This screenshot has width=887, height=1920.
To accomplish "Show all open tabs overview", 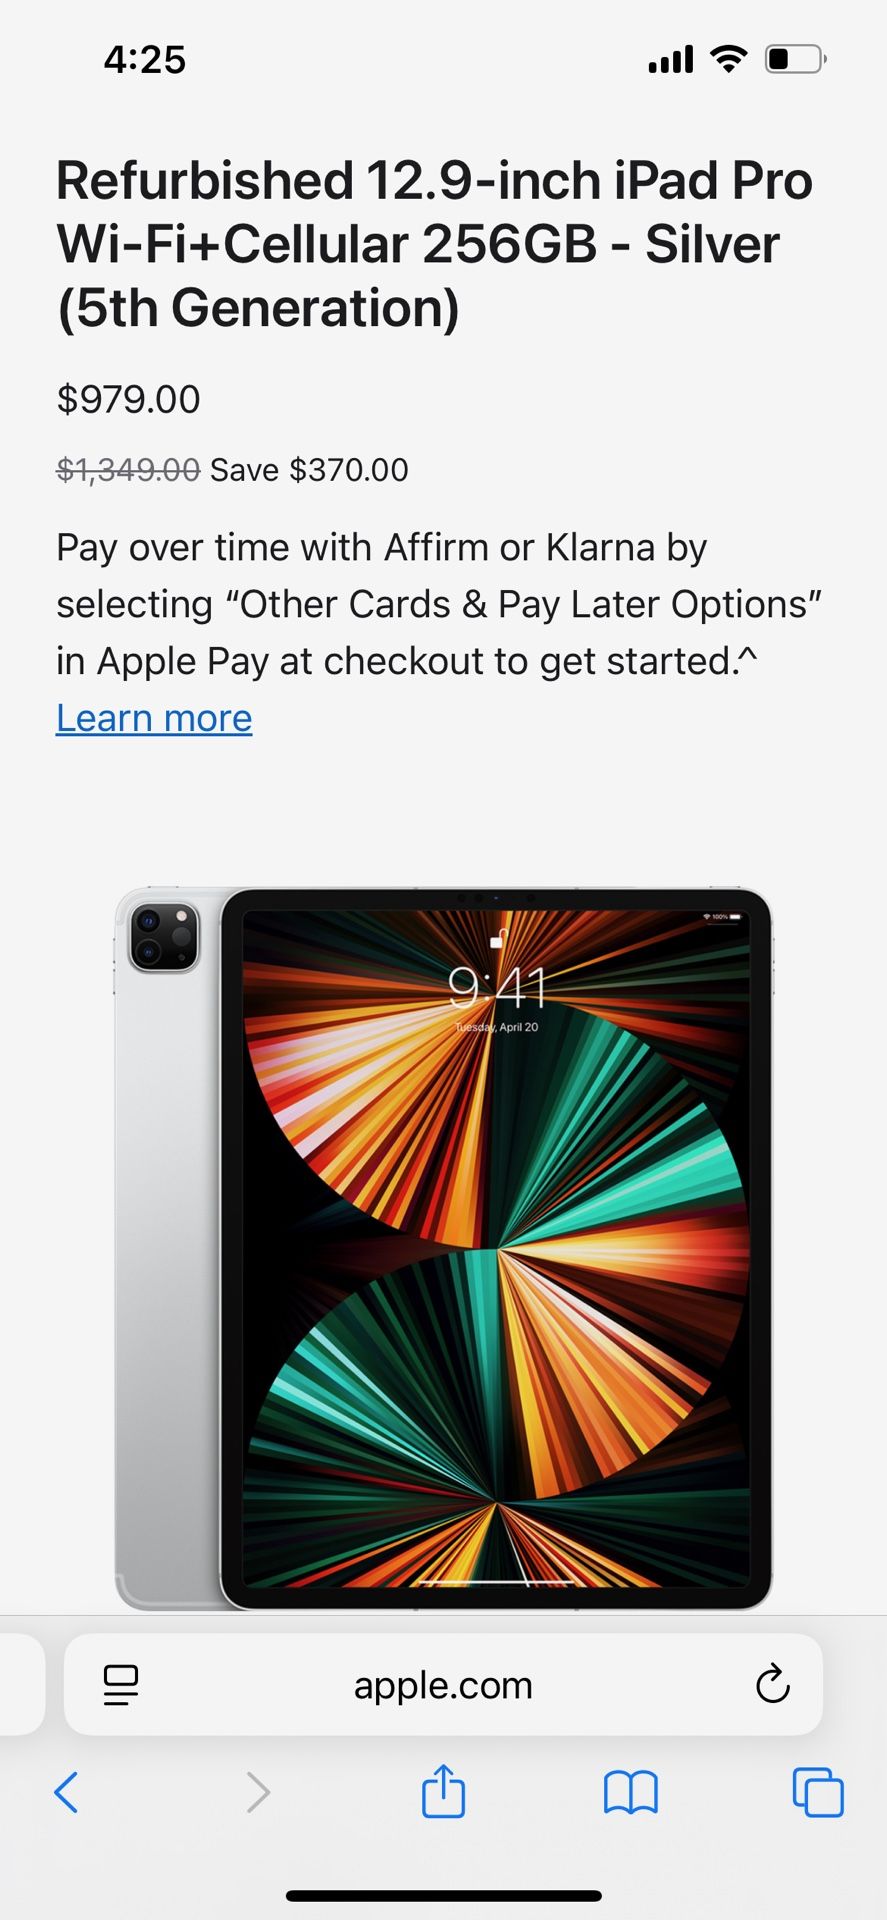I will (818, 1792).
